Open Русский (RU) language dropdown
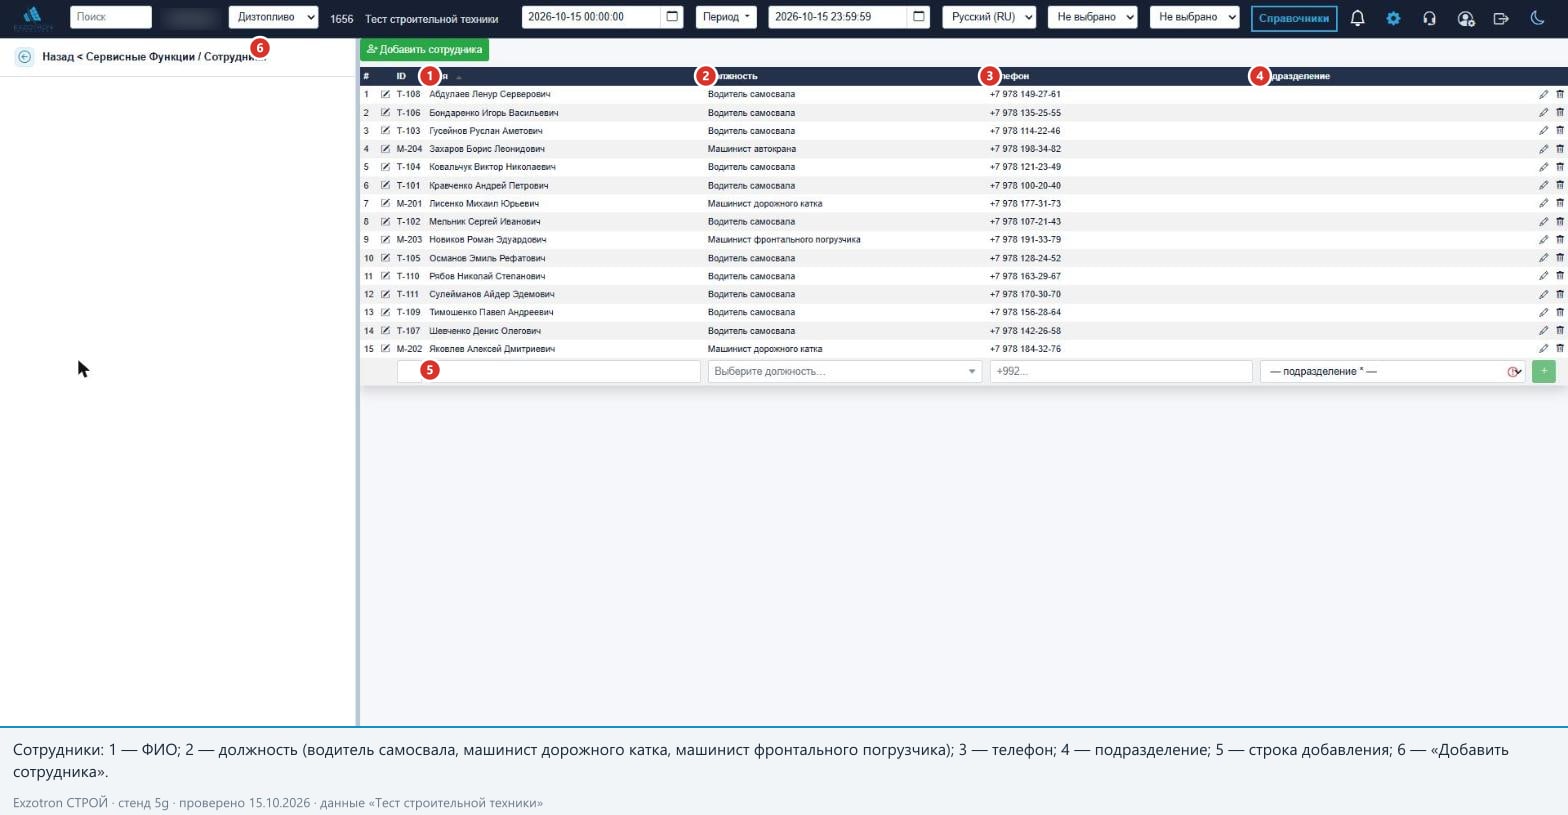Image resolution: width=1568 pixels, height=815 pixels. (989, 17)
